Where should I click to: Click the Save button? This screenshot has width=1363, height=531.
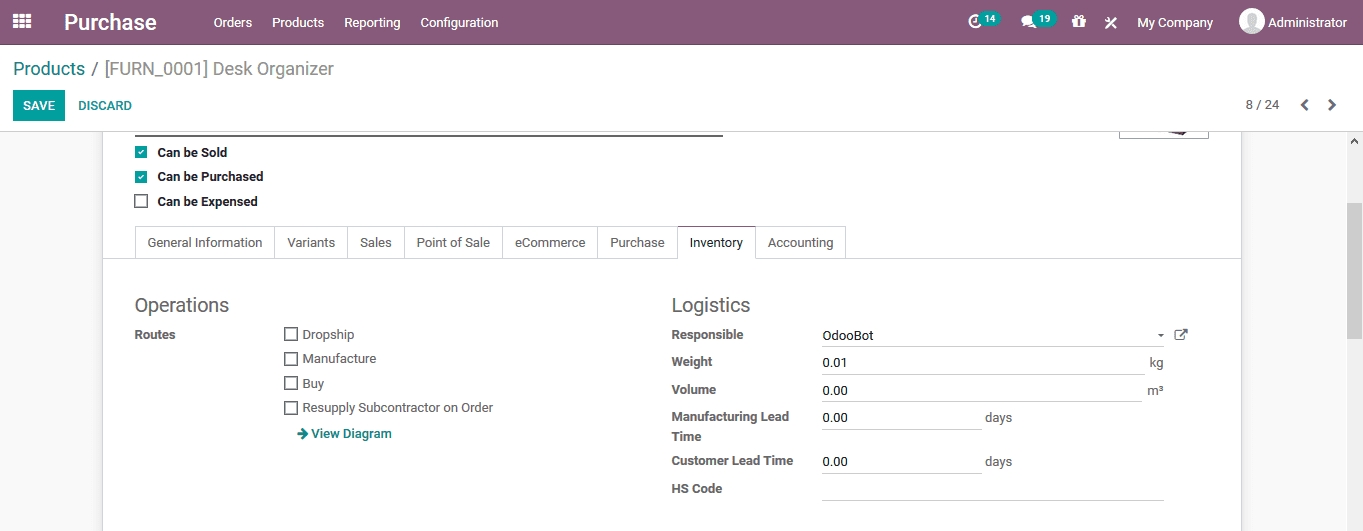tap(39, 106)
